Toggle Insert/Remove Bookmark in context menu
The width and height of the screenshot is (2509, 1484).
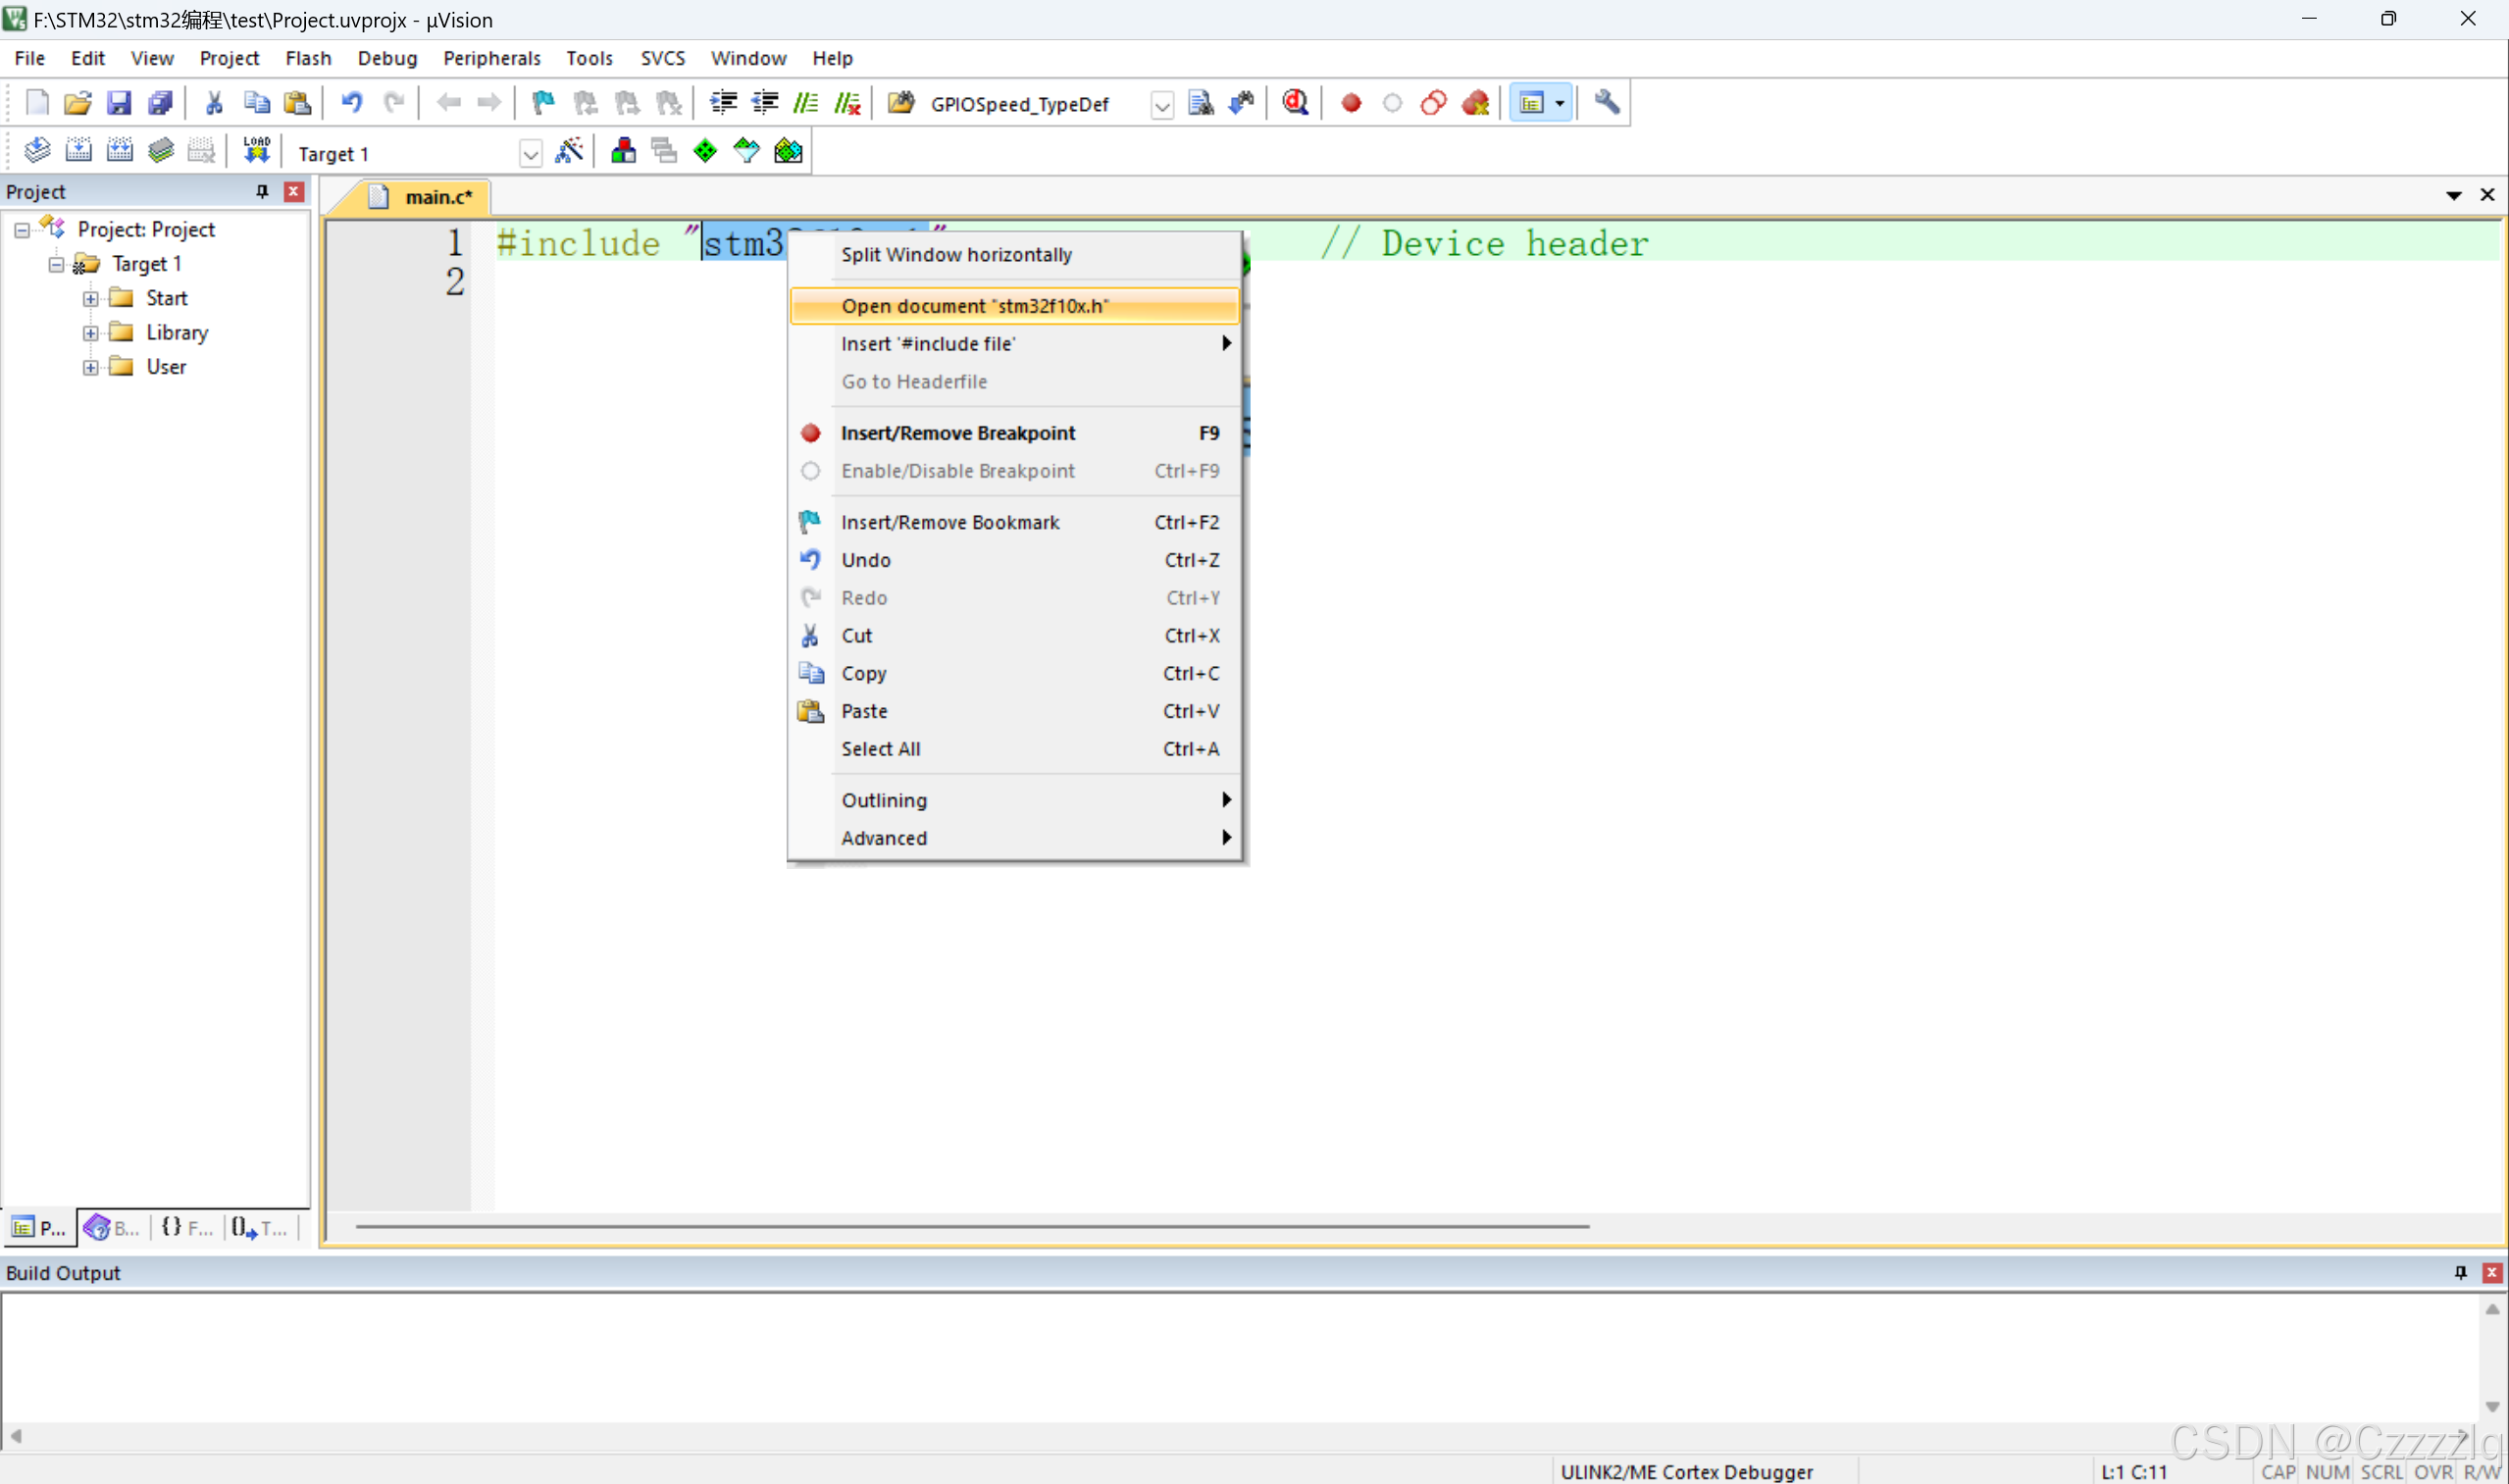click(x=949, y=522)
